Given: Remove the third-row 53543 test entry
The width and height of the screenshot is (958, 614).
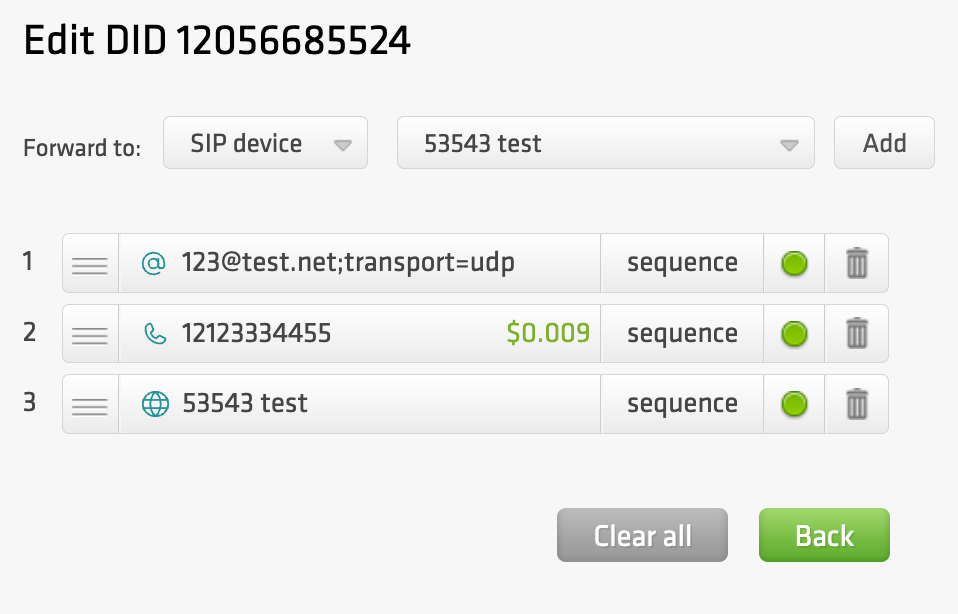Looking at the screenshot, I should coord(857,404).
